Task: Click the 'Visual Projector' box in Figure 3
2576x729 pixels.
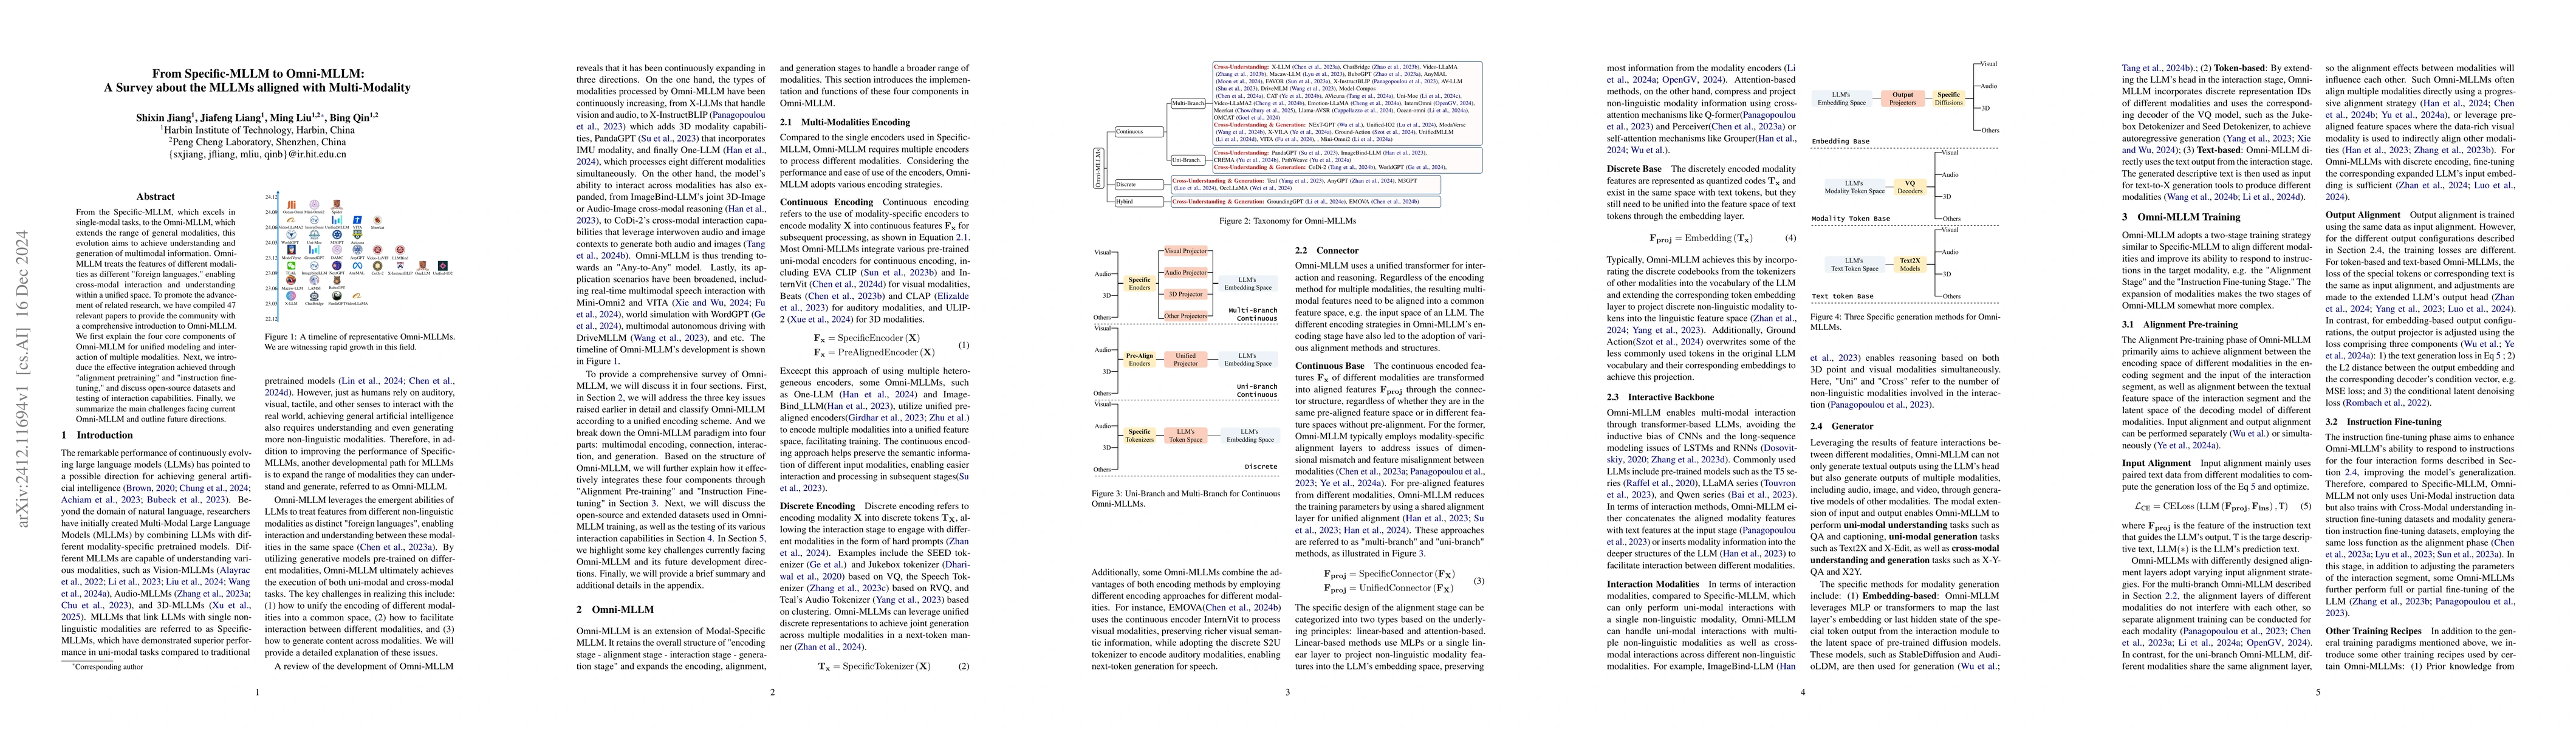Action: tap(1186, 251)
